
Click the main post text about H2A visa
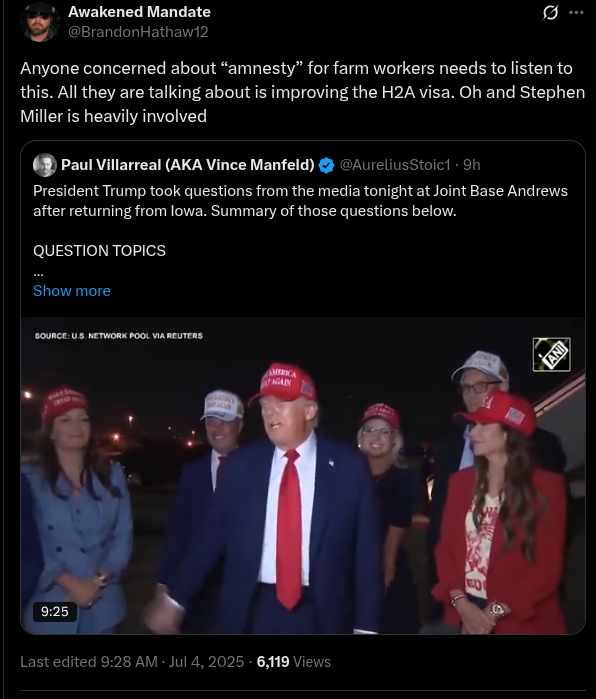(x=302, y=92)
